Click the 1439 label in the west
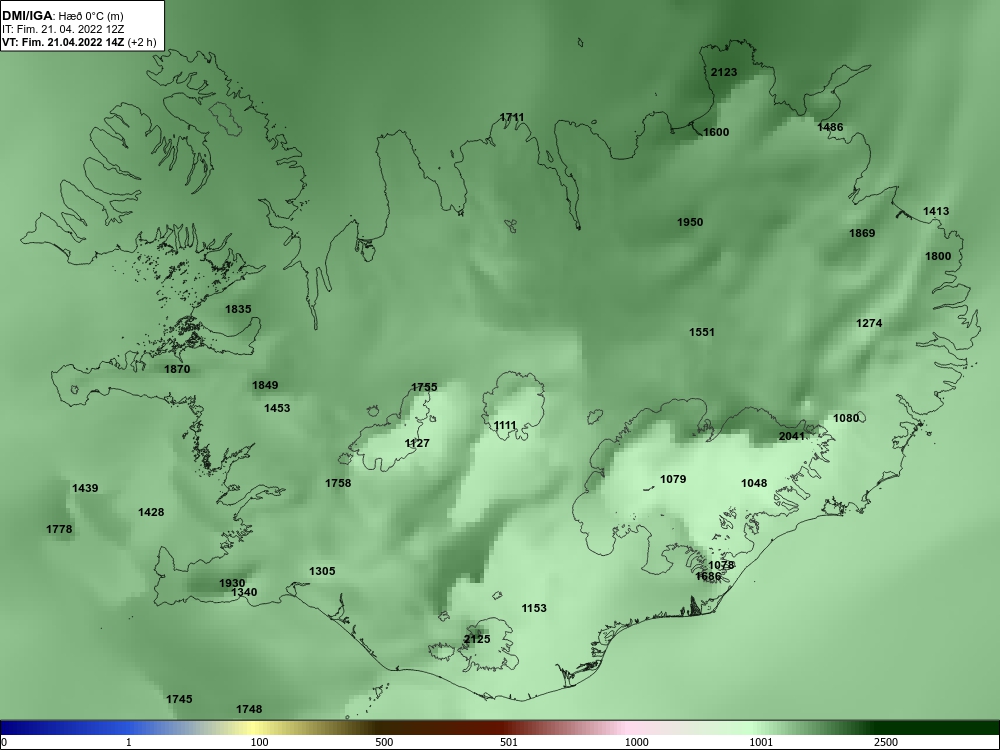 coord(85,489)
